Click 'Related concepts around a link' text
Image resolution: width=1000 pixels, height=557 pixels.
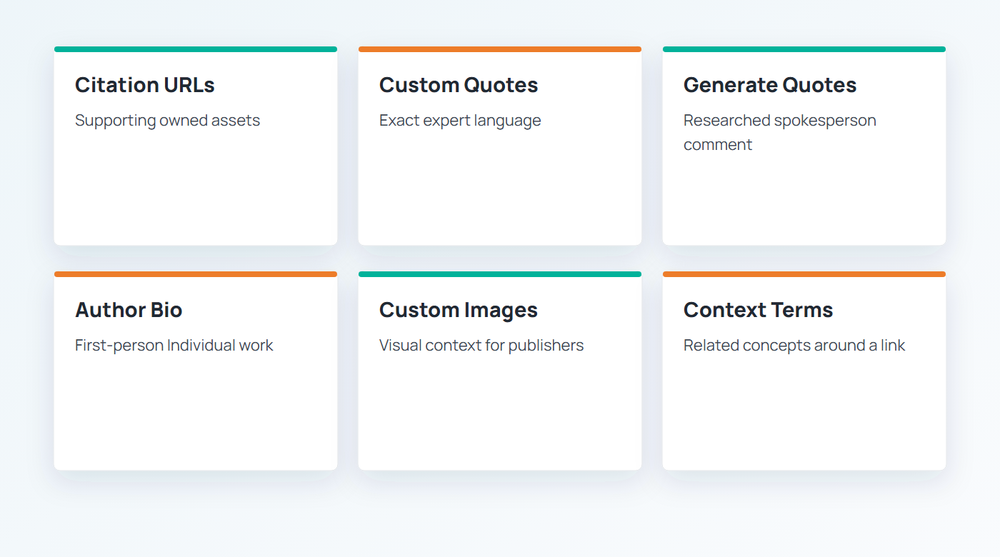coord(794,345)
